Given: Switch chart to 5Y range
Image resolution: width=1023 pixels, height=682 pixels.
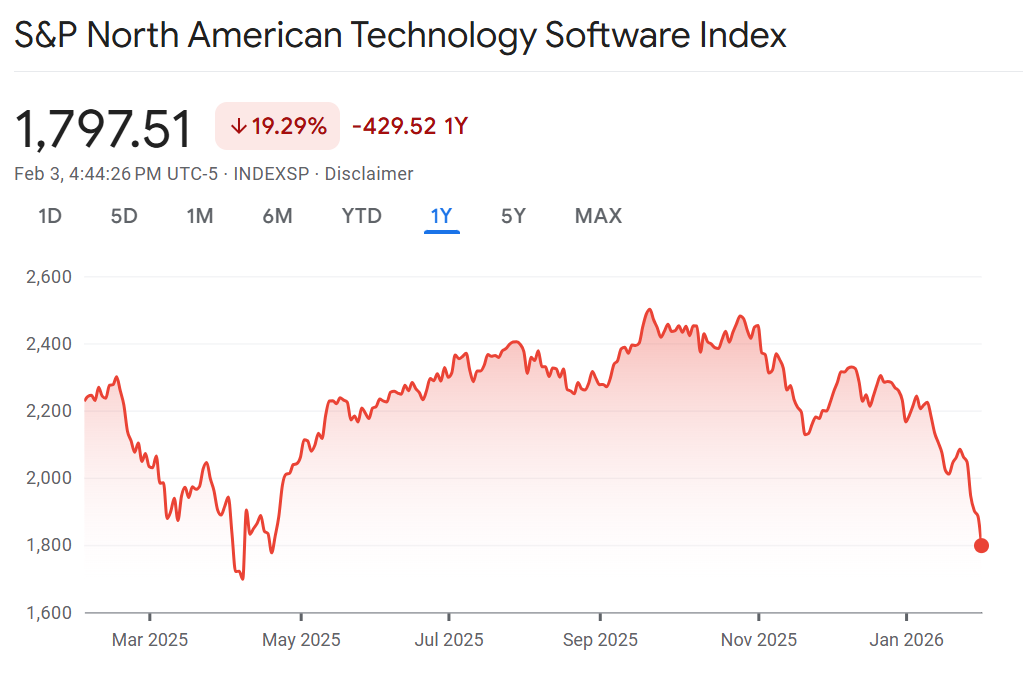Looking at the screenshot, I should pos(513,216).
